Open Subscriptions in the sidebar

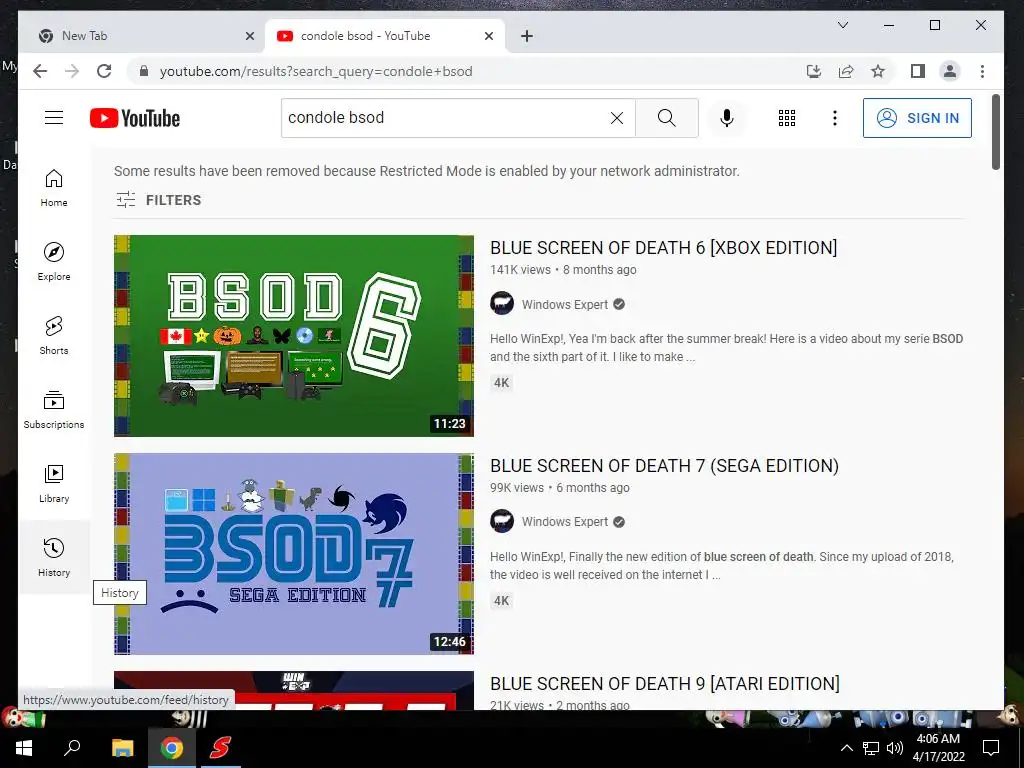pos(54,409)
